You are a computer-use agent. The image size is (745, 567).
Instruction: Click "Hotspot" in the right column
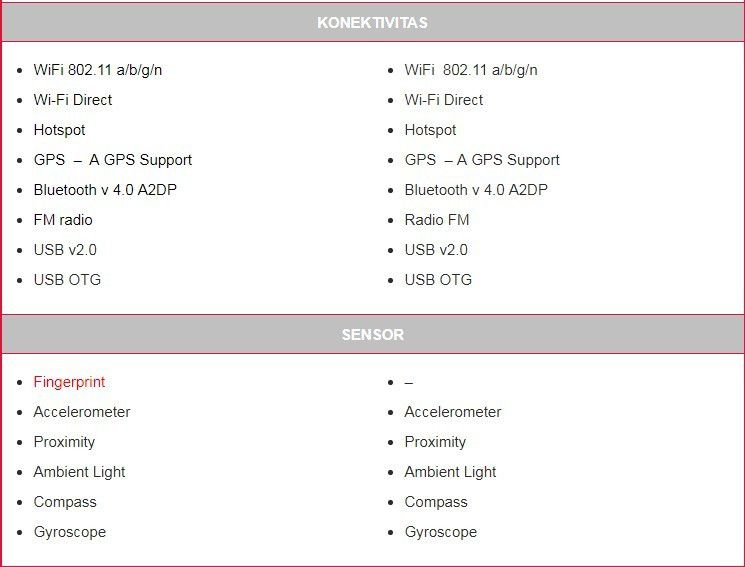pyautogui.click(x=431, y=130)
